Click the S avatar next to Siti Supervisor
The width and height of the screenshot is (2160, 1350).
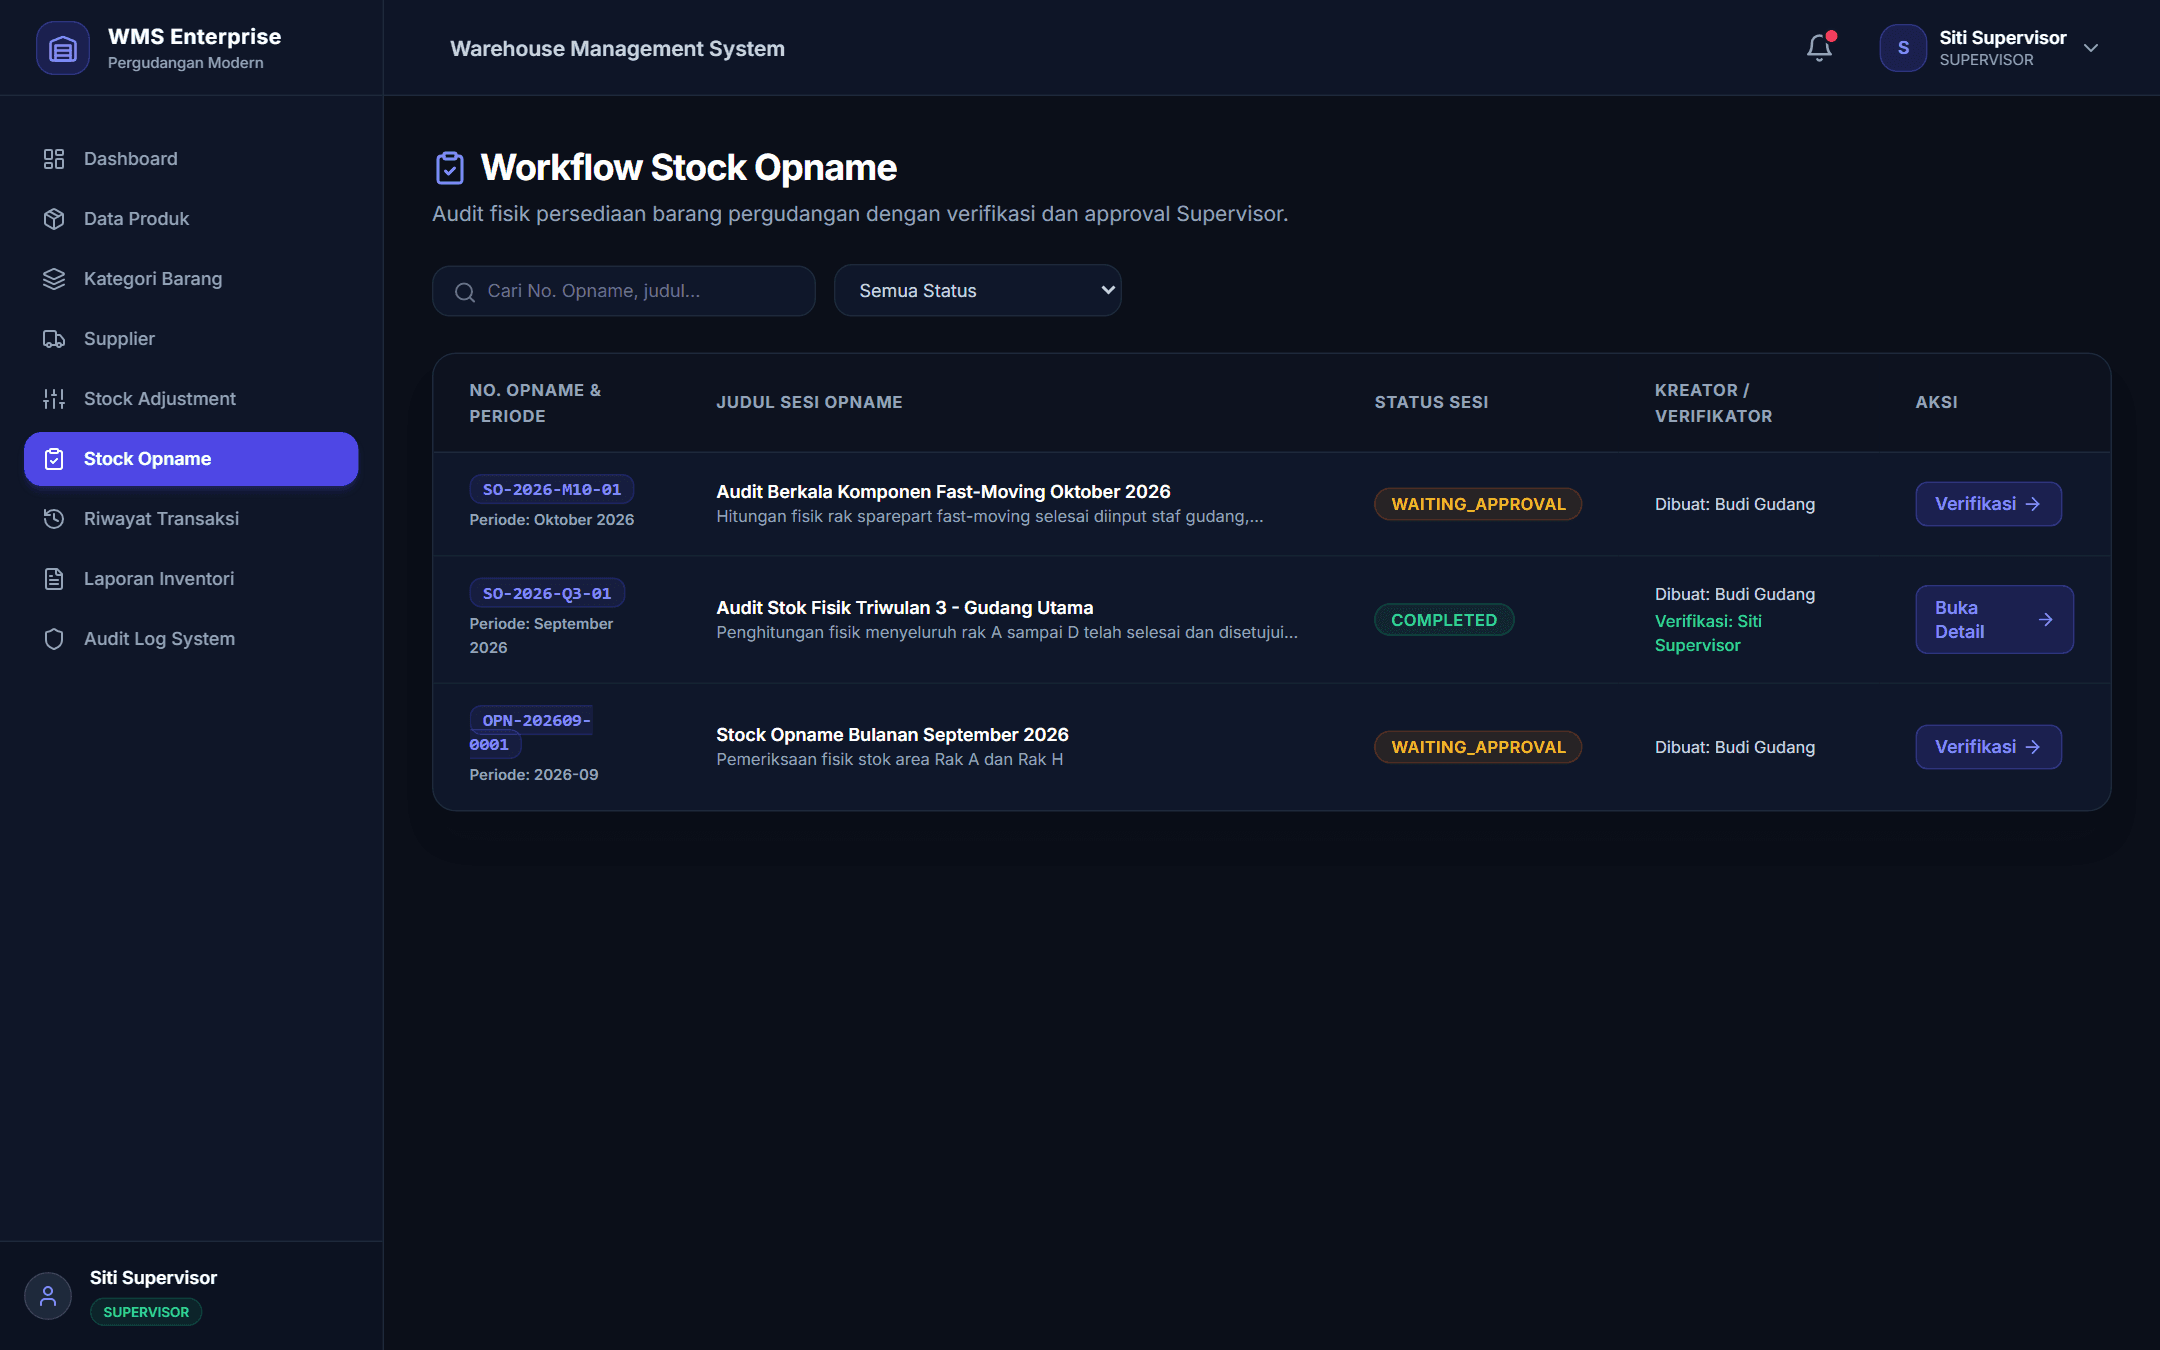[x=1903, y=48]
